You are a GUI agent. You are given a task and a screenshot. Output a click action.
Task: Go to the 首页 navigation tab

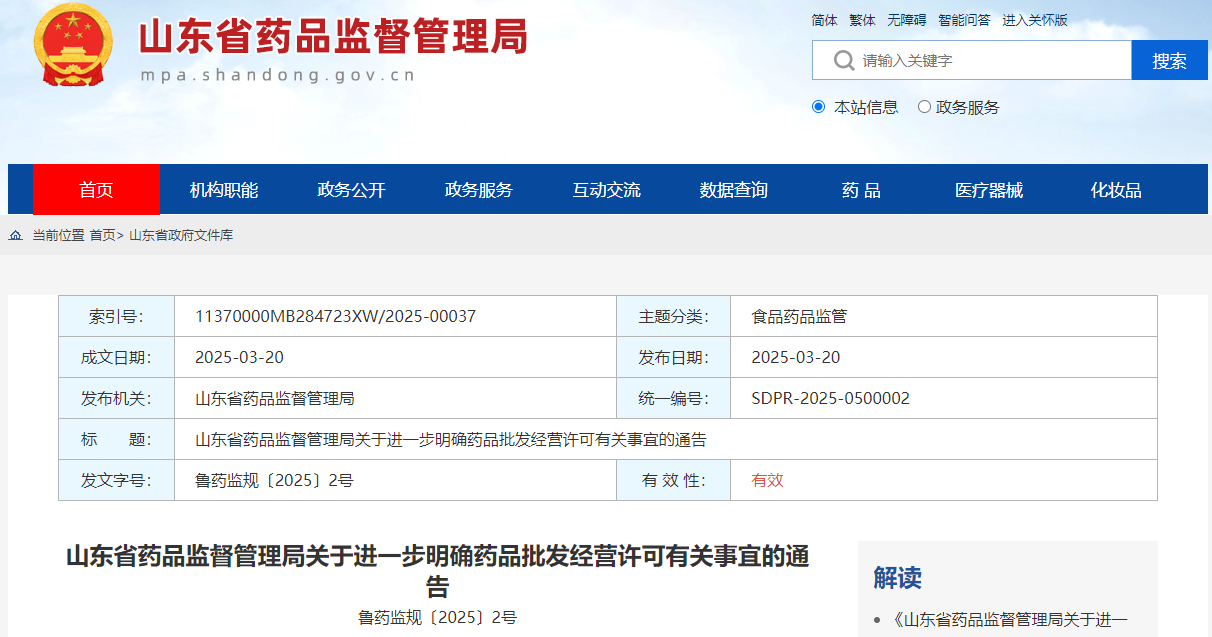[96, 190]
